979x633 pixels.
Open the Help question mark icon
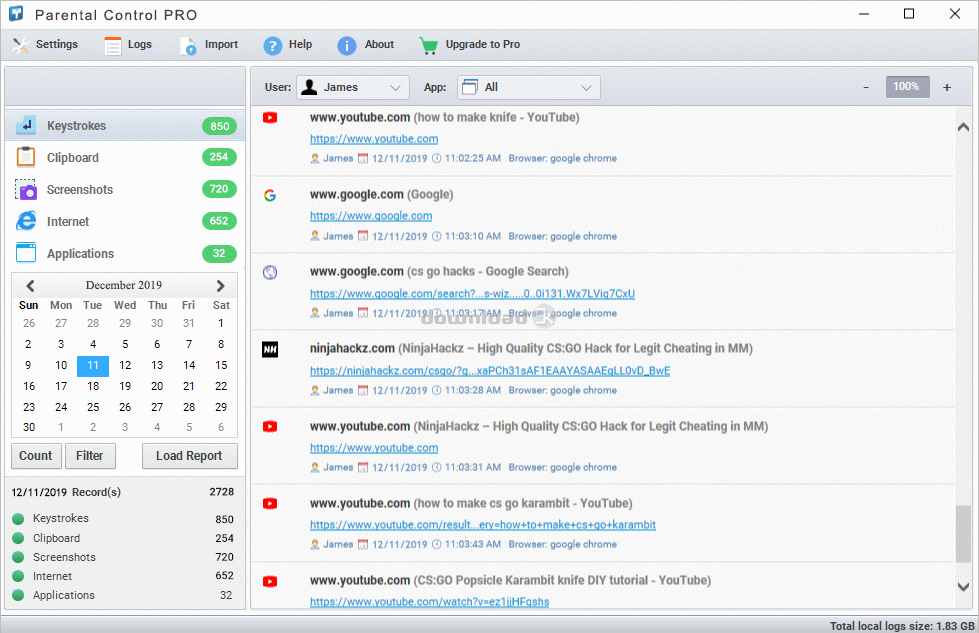click(x=273, y=45)
